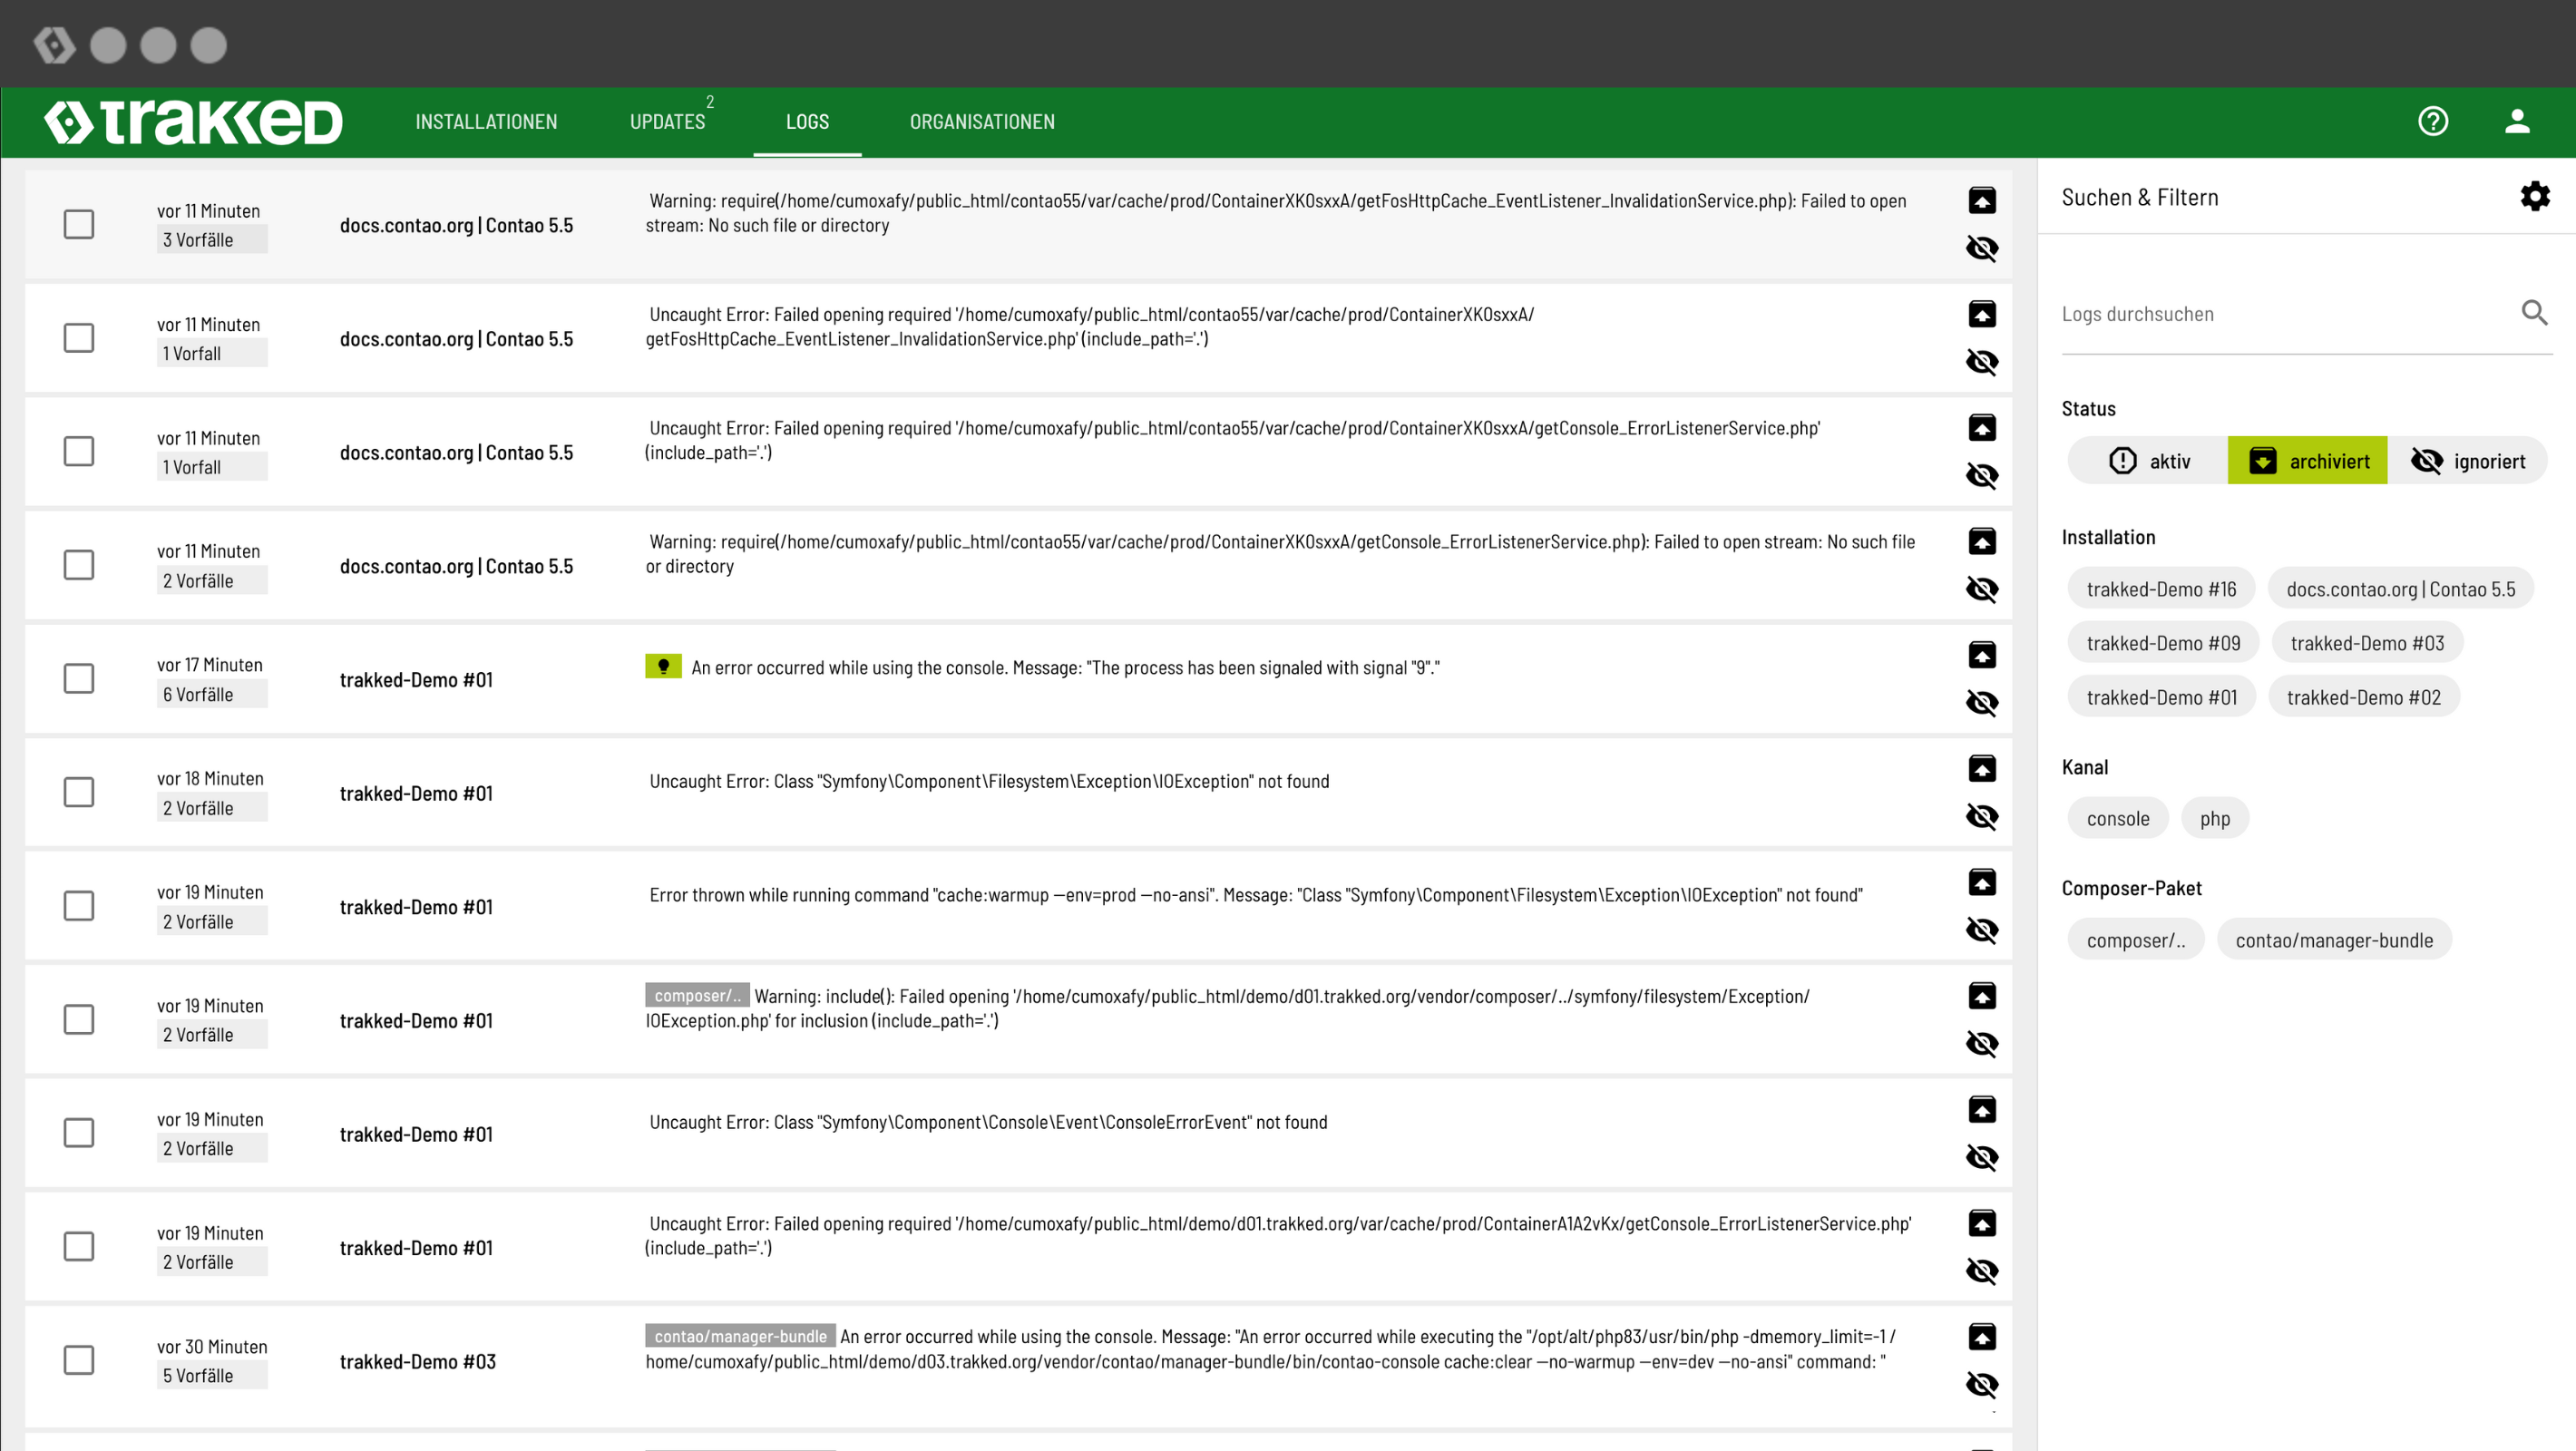Filter by contao/manager-bundle package

click(2333, 940)
